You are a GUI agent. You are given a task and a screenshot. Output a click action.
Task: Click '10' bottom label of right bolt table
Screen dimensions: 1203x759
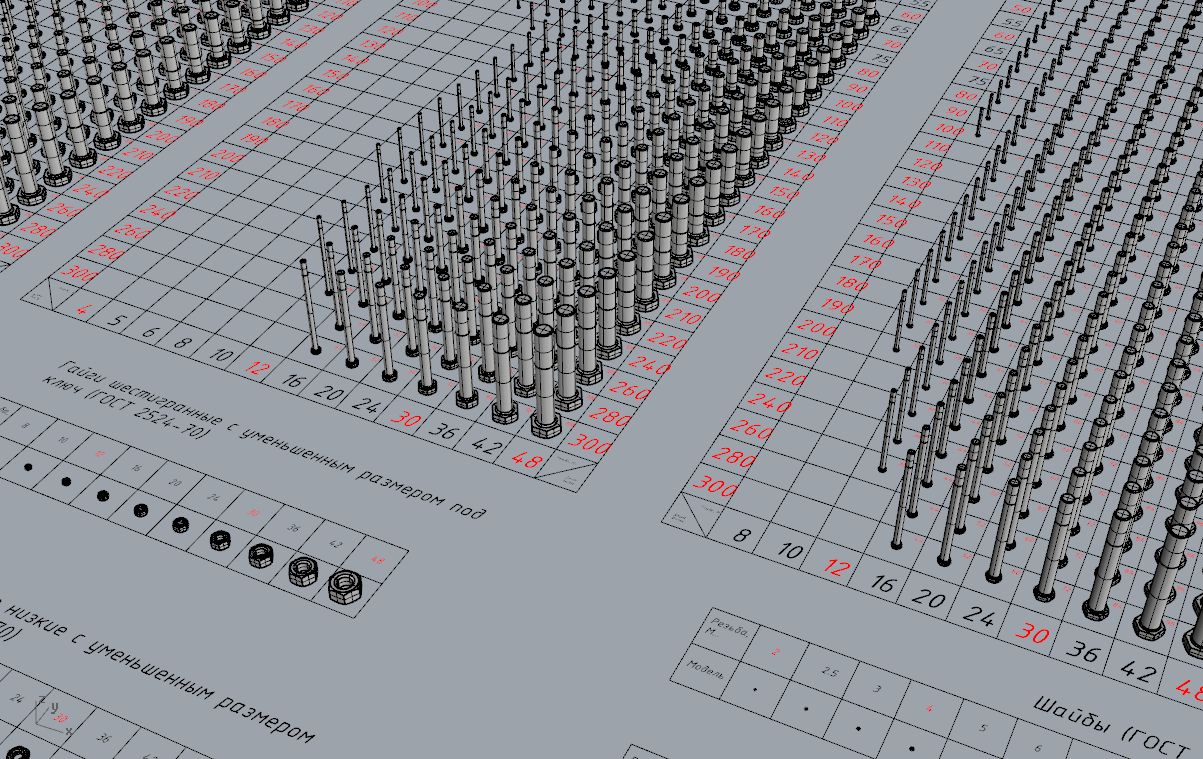click(789, 550)
